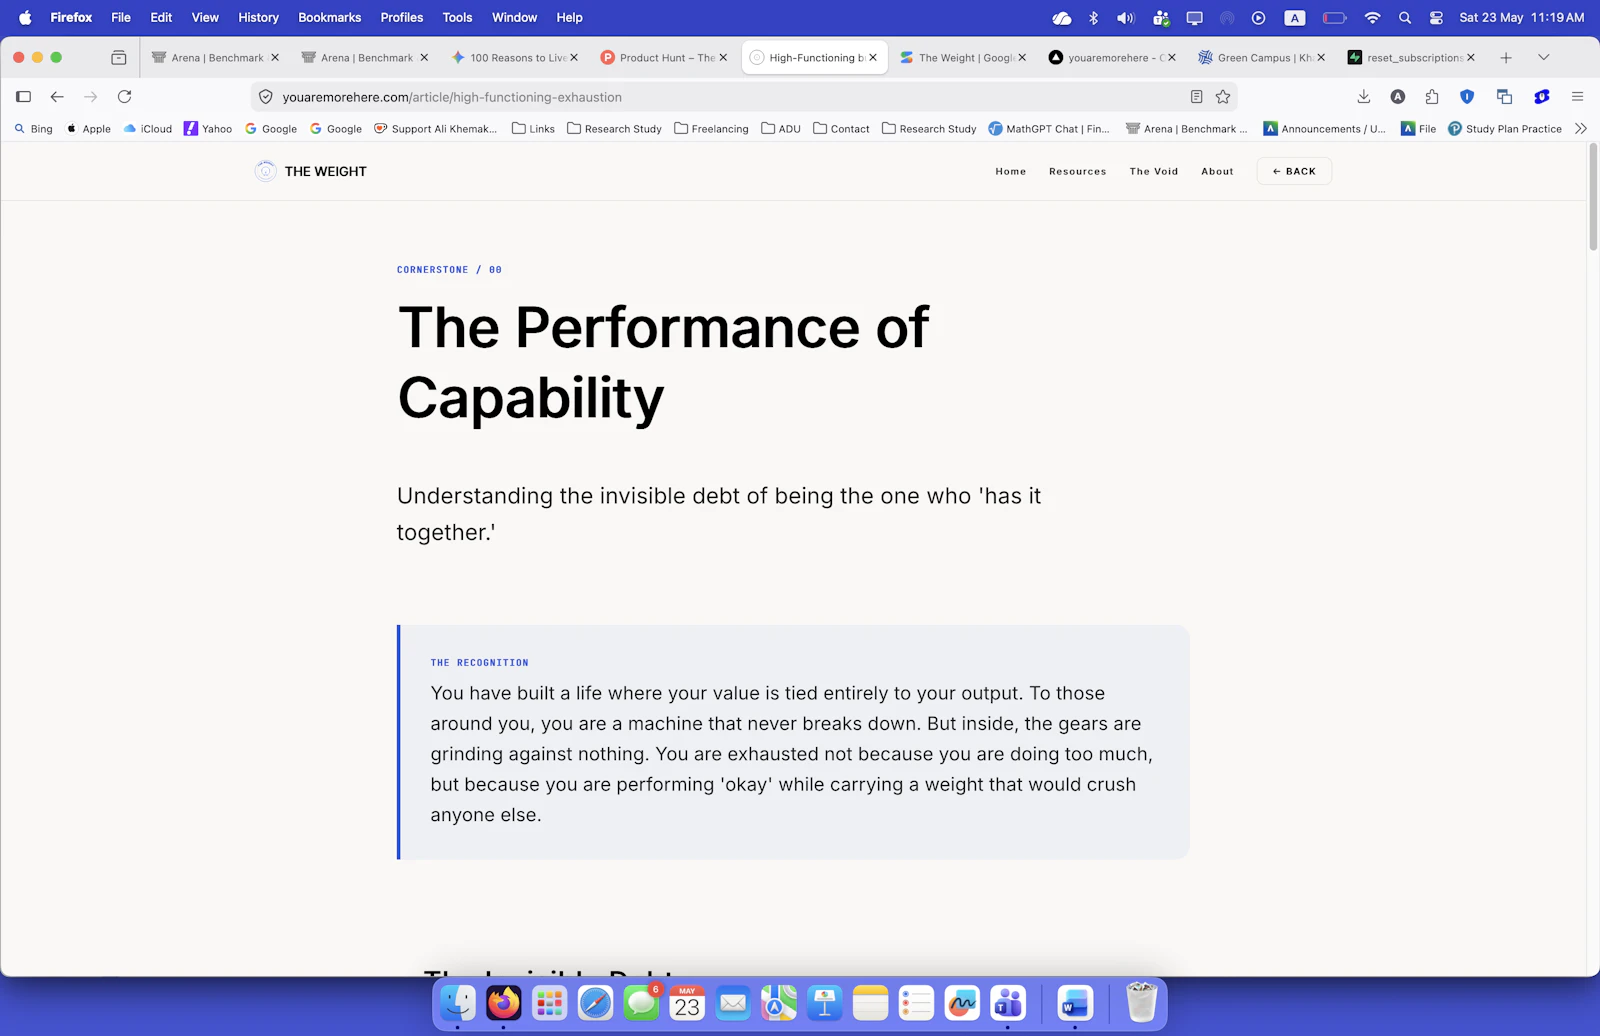Open MathGPT Chat bookmark
The height and width of the screenshot is (1036, 1600).
pyautogui.click(x=1049, y=129)
